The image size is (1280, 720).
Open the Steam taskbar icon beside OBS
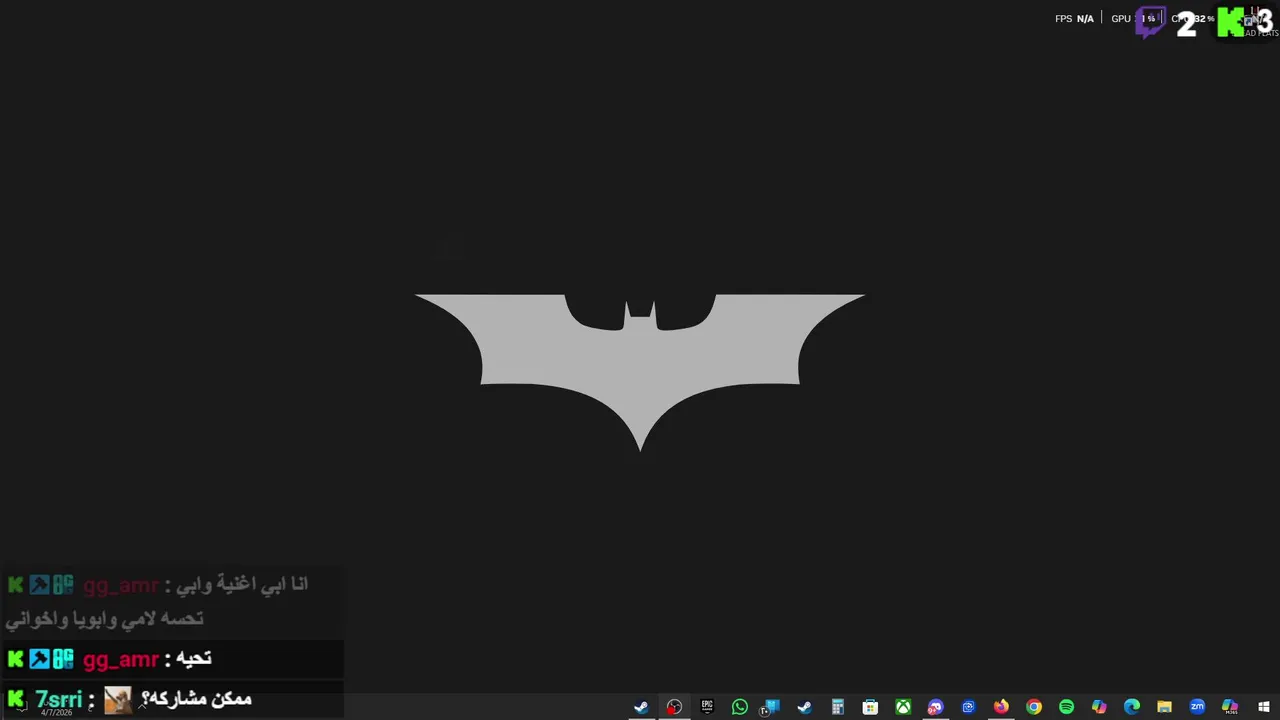click(x=641, y=707)
